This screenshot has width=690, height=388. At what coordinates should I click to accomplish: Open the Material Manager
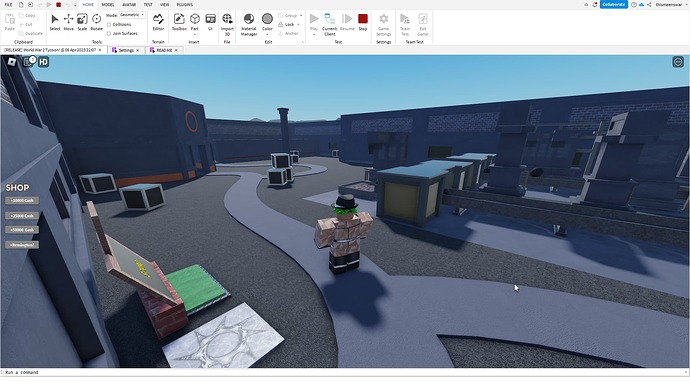click(x=249, y=24)
